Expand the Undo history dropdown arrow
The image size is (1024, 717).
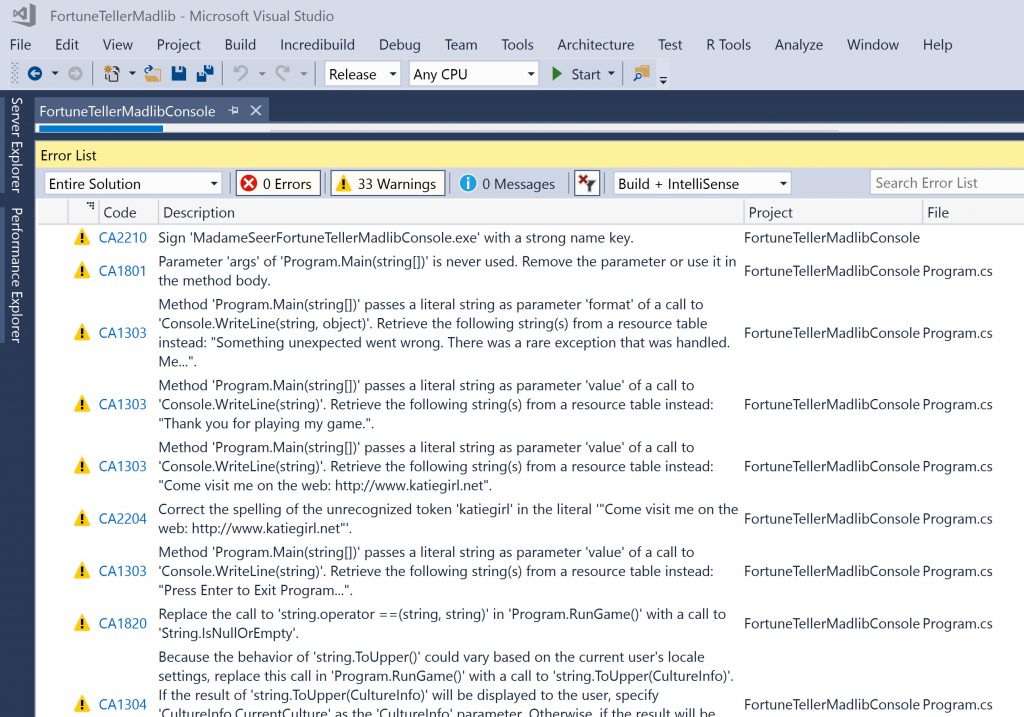tap(261, 74)
